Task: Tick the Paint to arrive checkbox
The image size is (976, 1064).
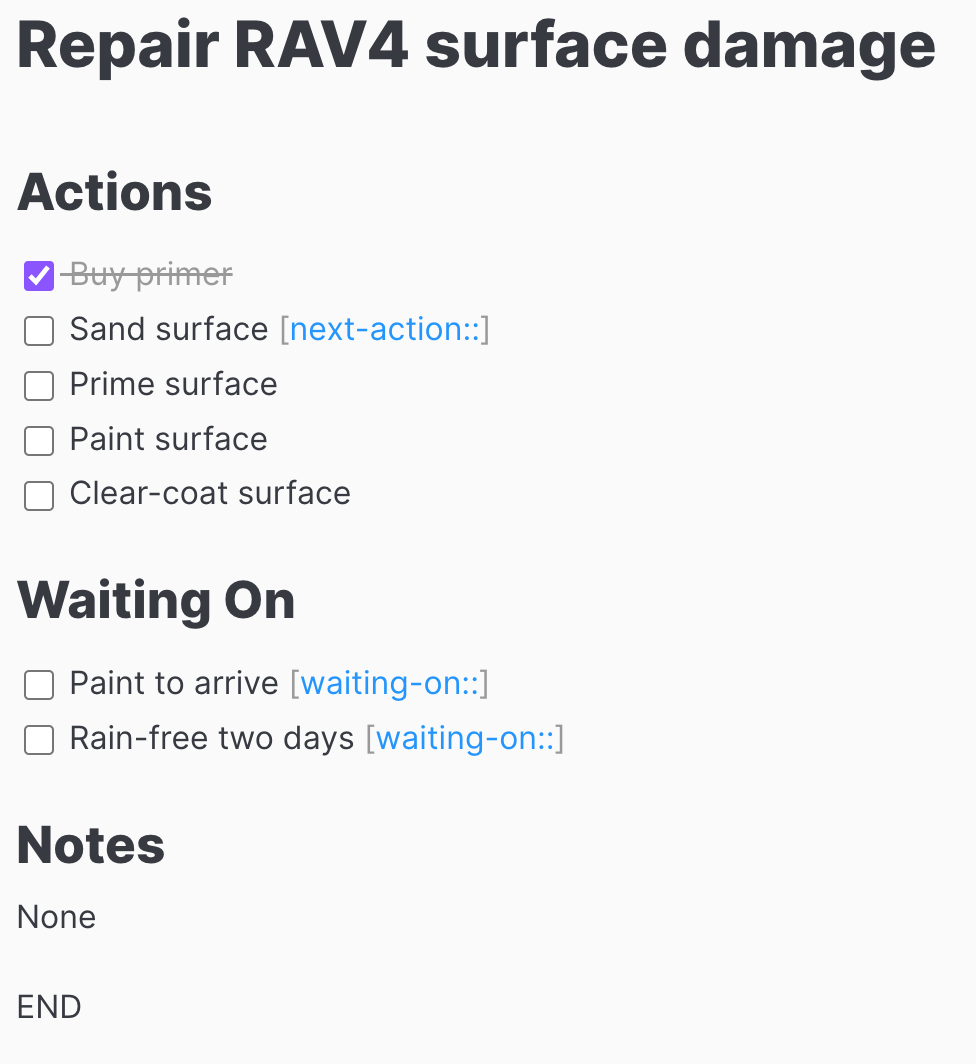Action: pos(39,685)
